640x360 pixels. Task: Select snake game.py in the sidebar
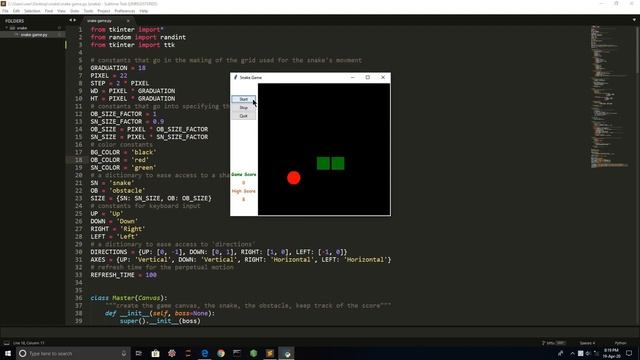34,35
